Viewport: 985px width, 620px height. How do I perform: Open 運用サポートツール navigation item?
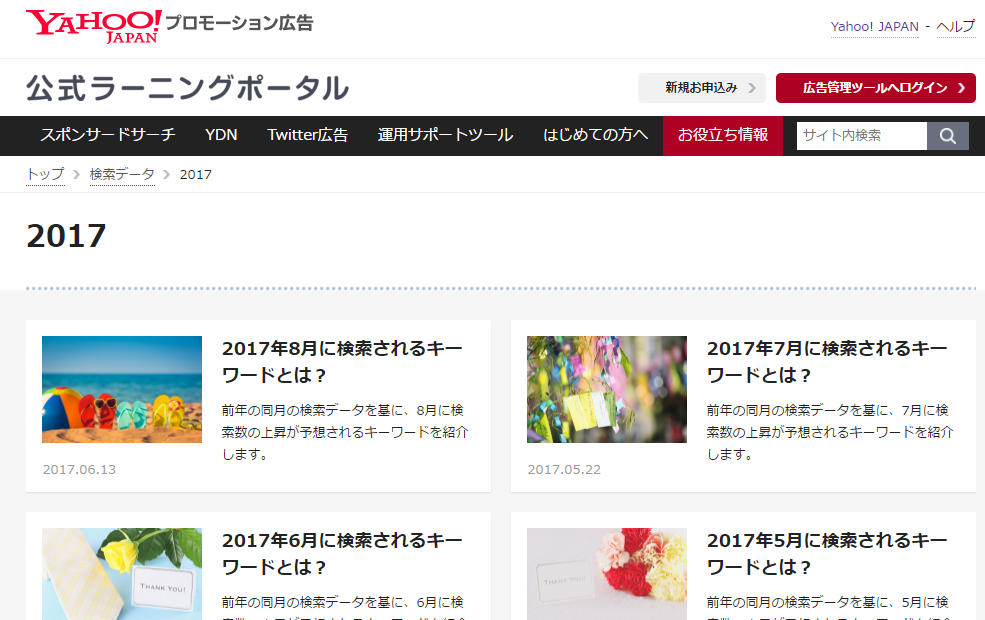click(445, 135)
